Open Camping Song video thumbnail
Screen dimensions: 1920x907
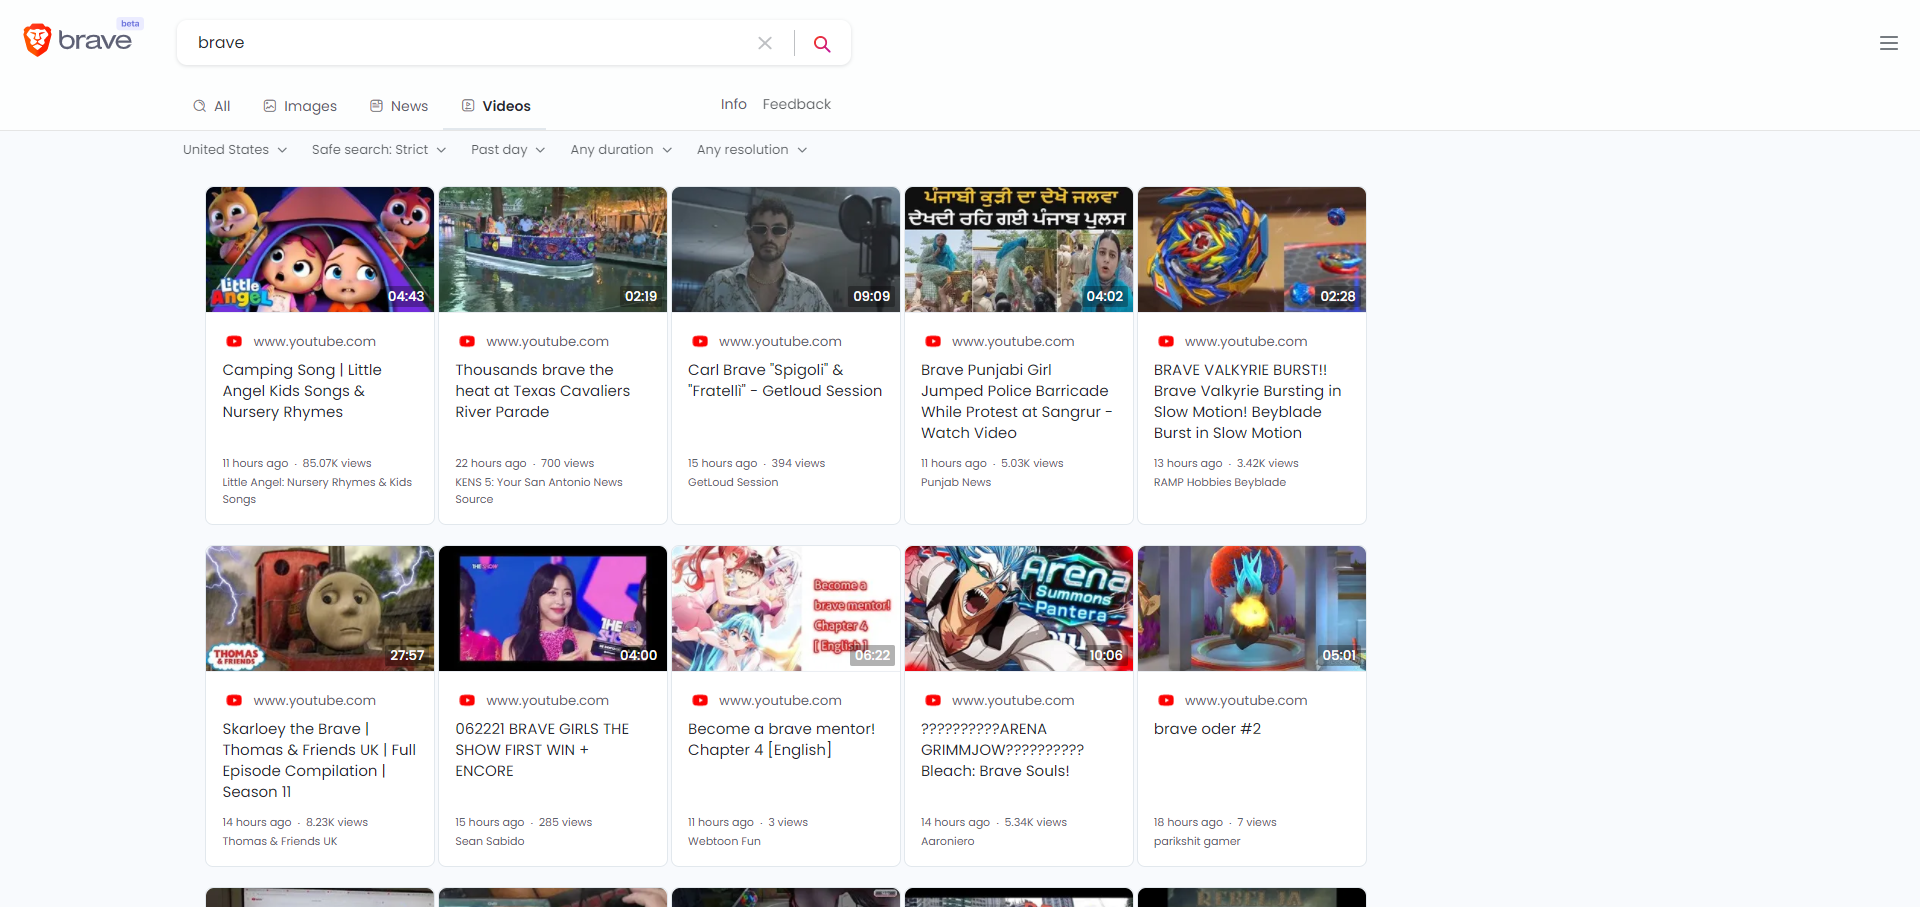(320, 249)
